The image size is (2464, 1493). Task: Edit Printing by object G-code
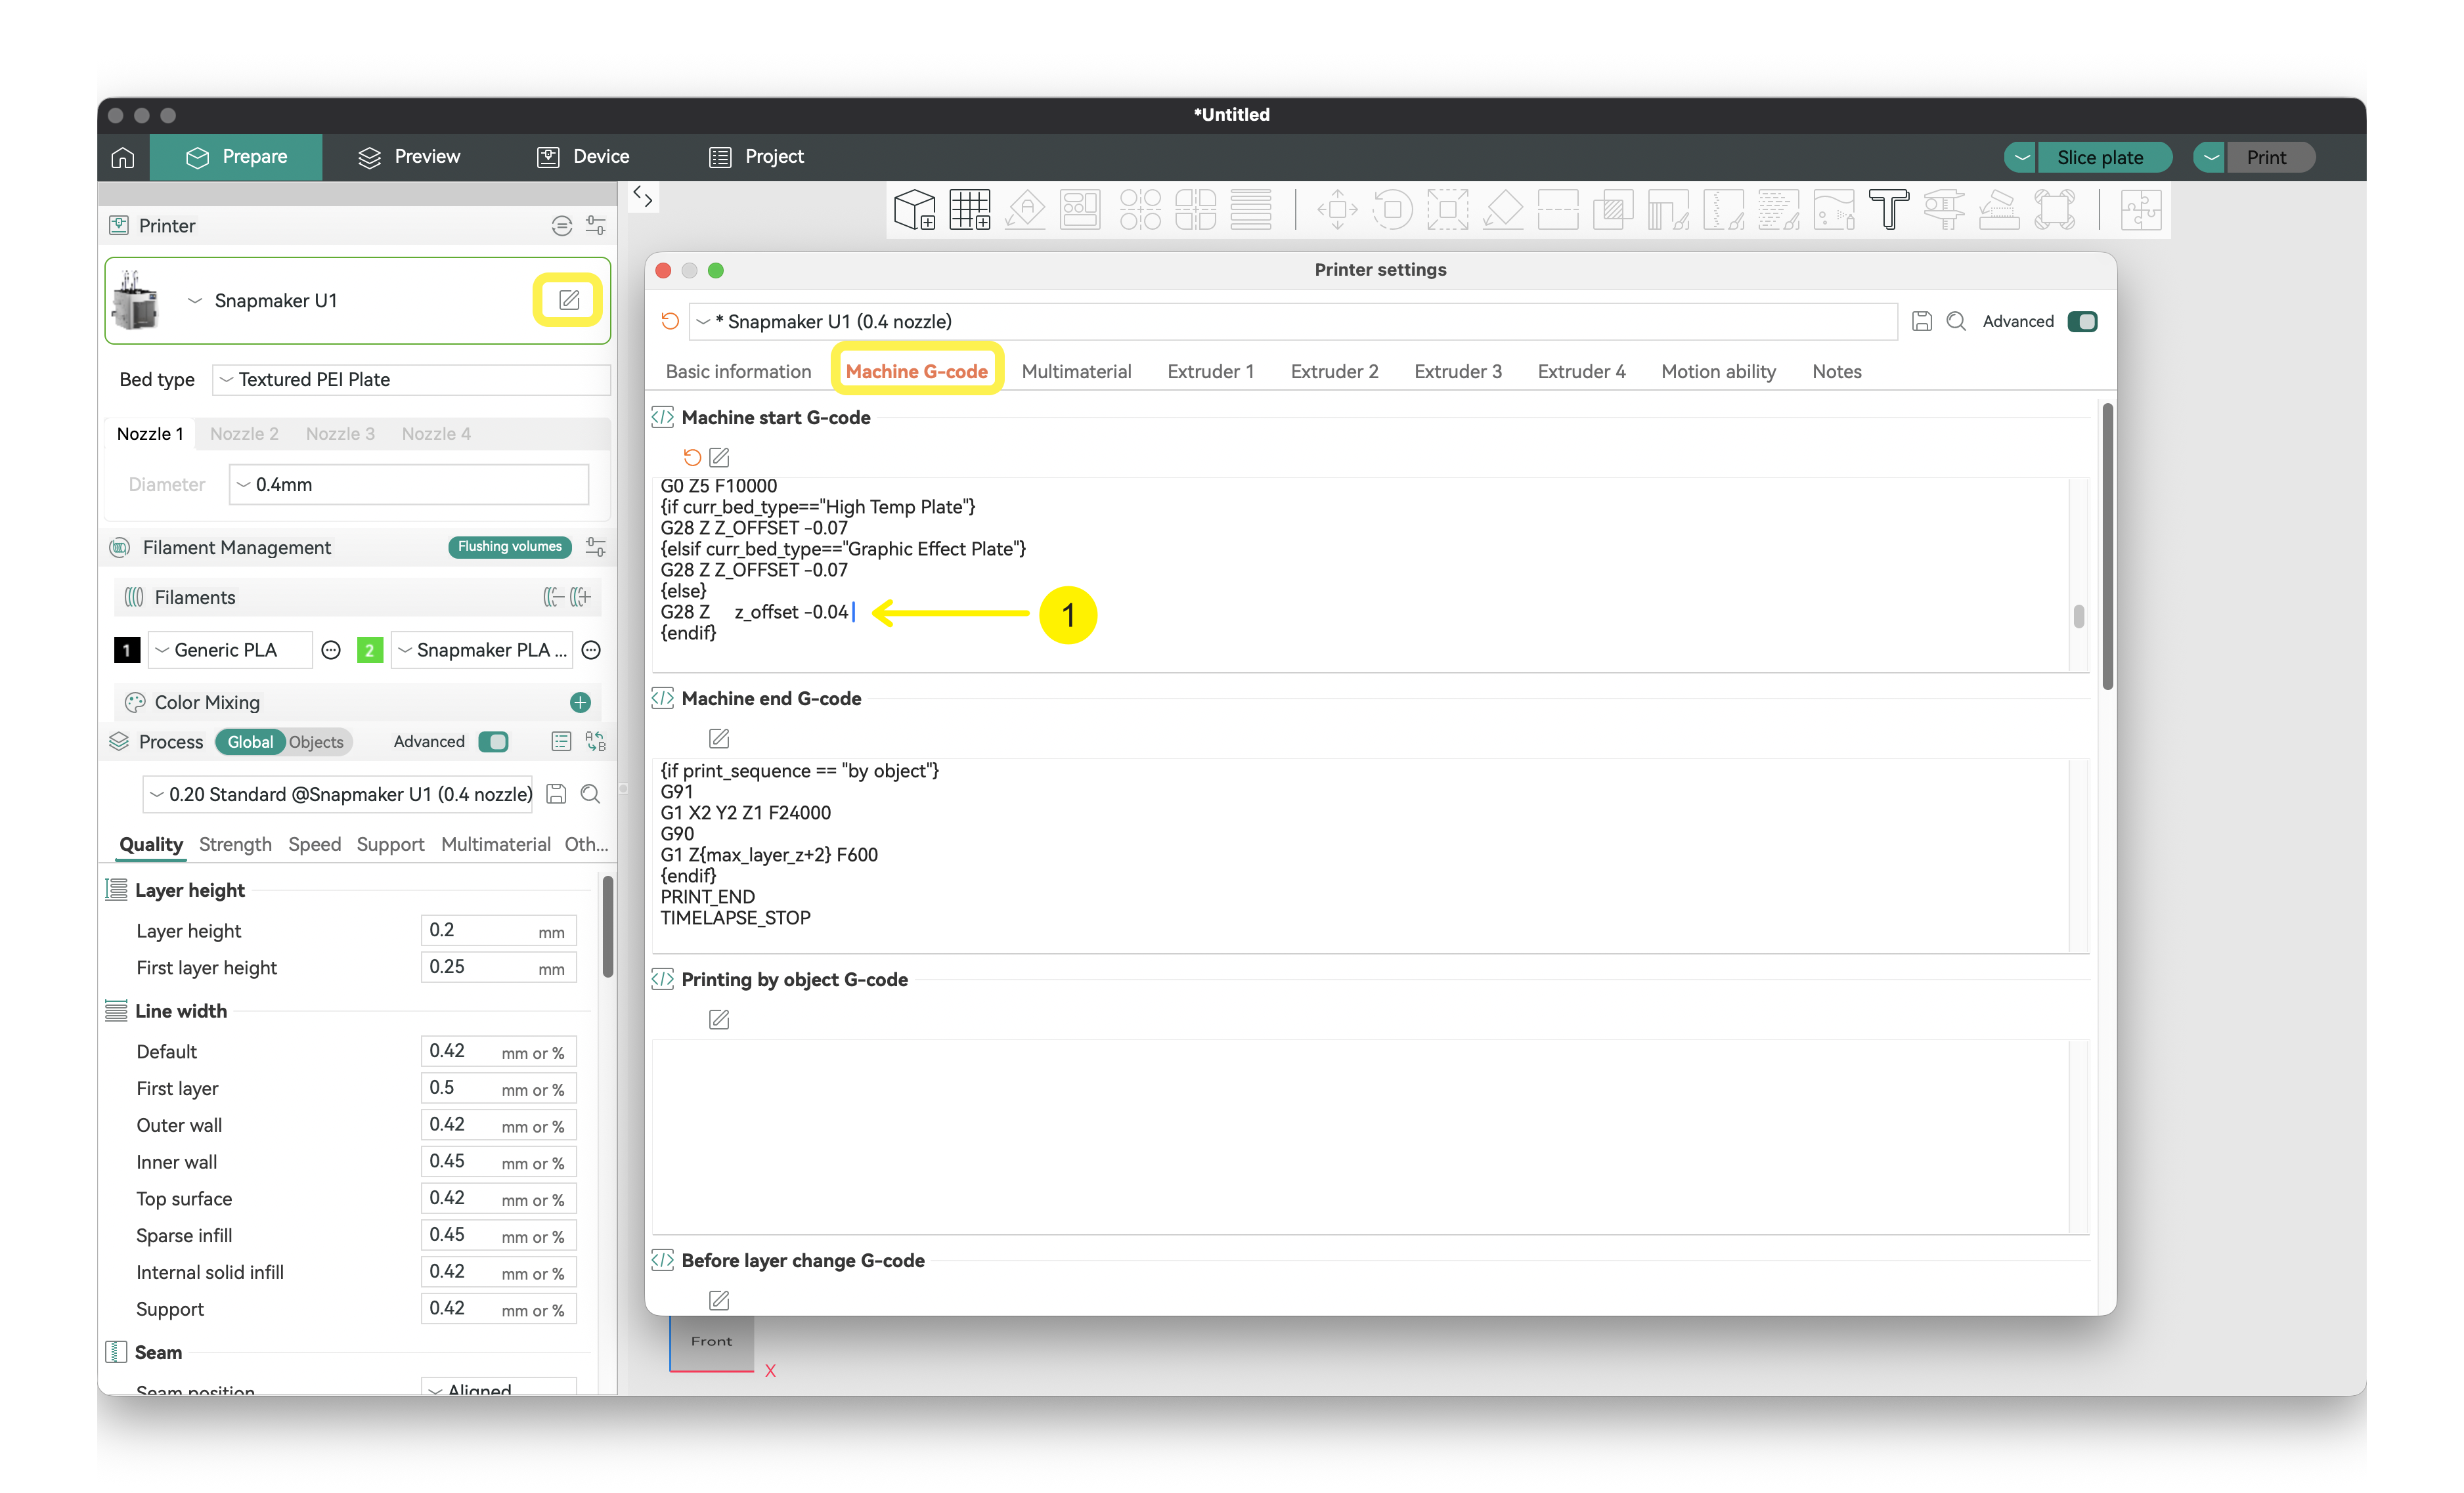(719, 1019)
